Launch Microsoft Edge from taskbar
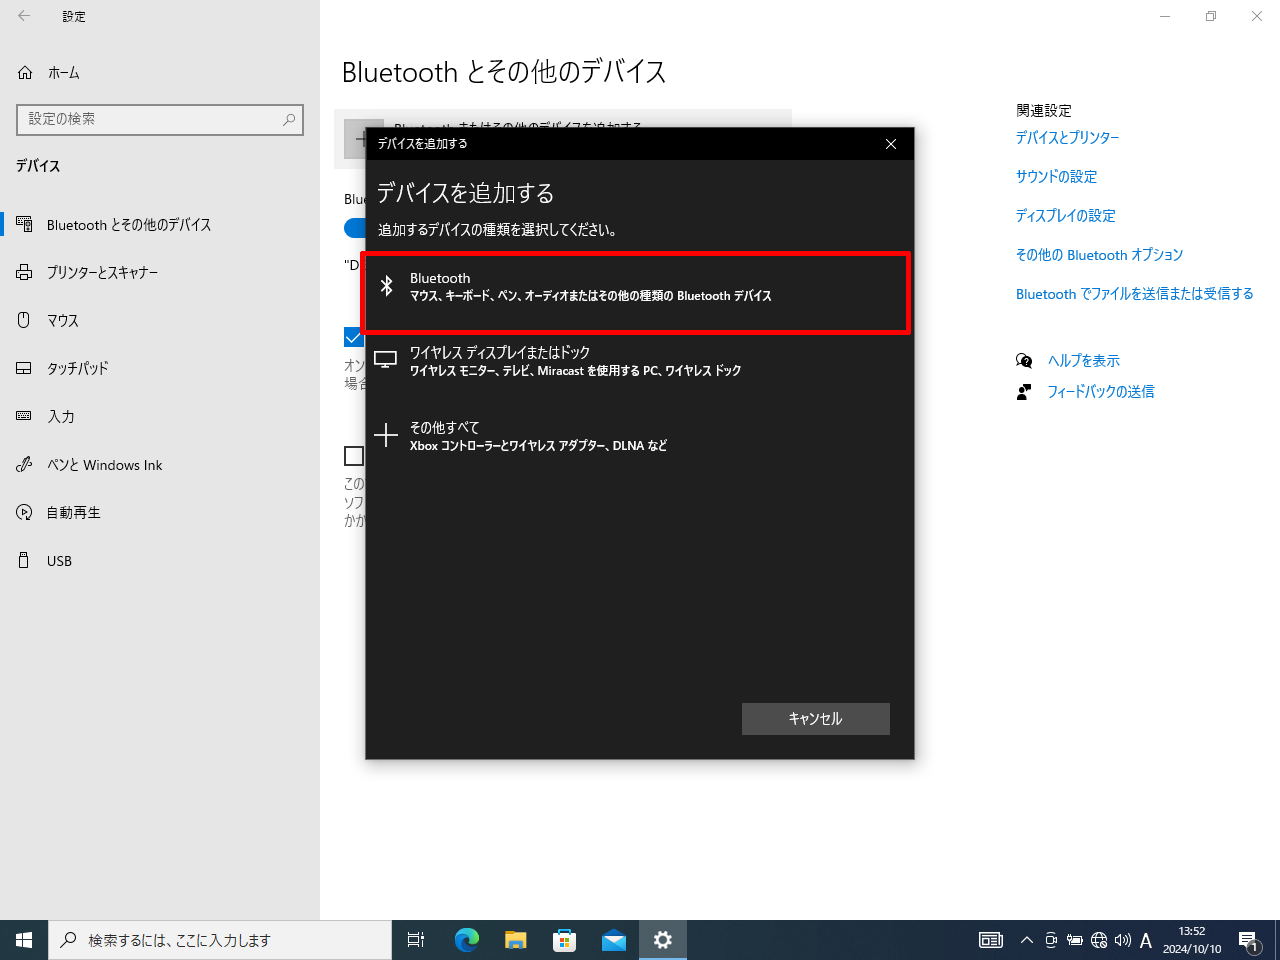The width and height of the screenshot is (1280, 960). tap(466, 940)
